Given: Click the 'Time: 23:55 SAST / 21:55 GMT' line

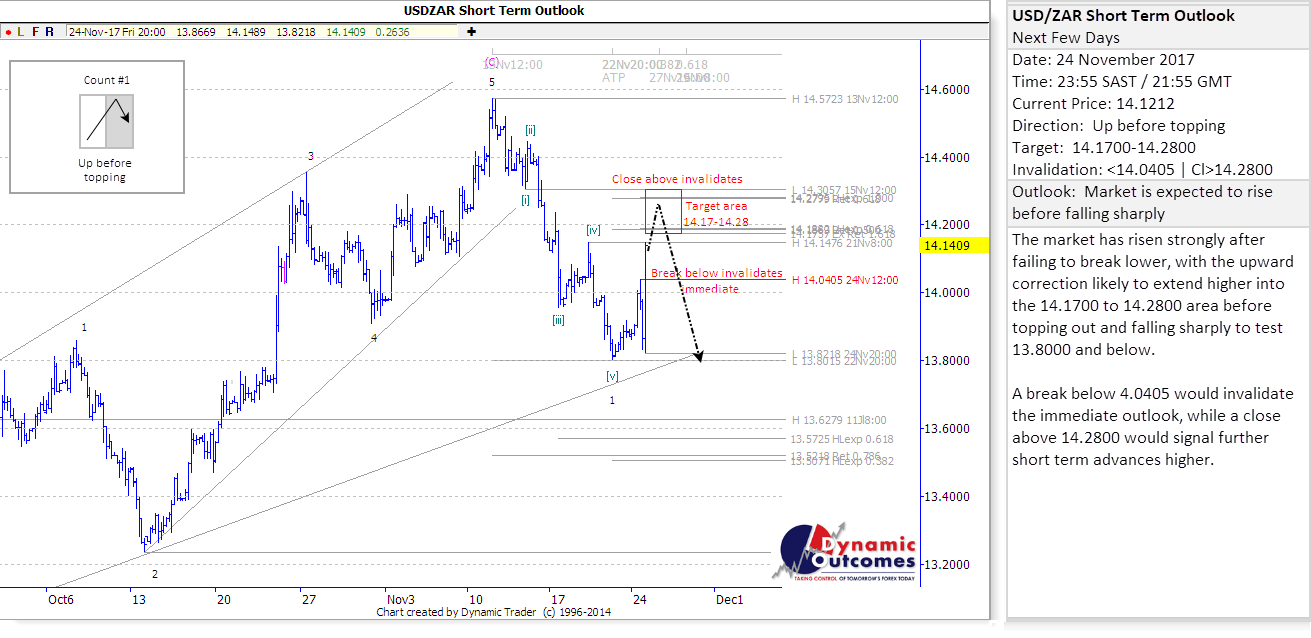Looking at the screenshot, I should click(1122, 82).
